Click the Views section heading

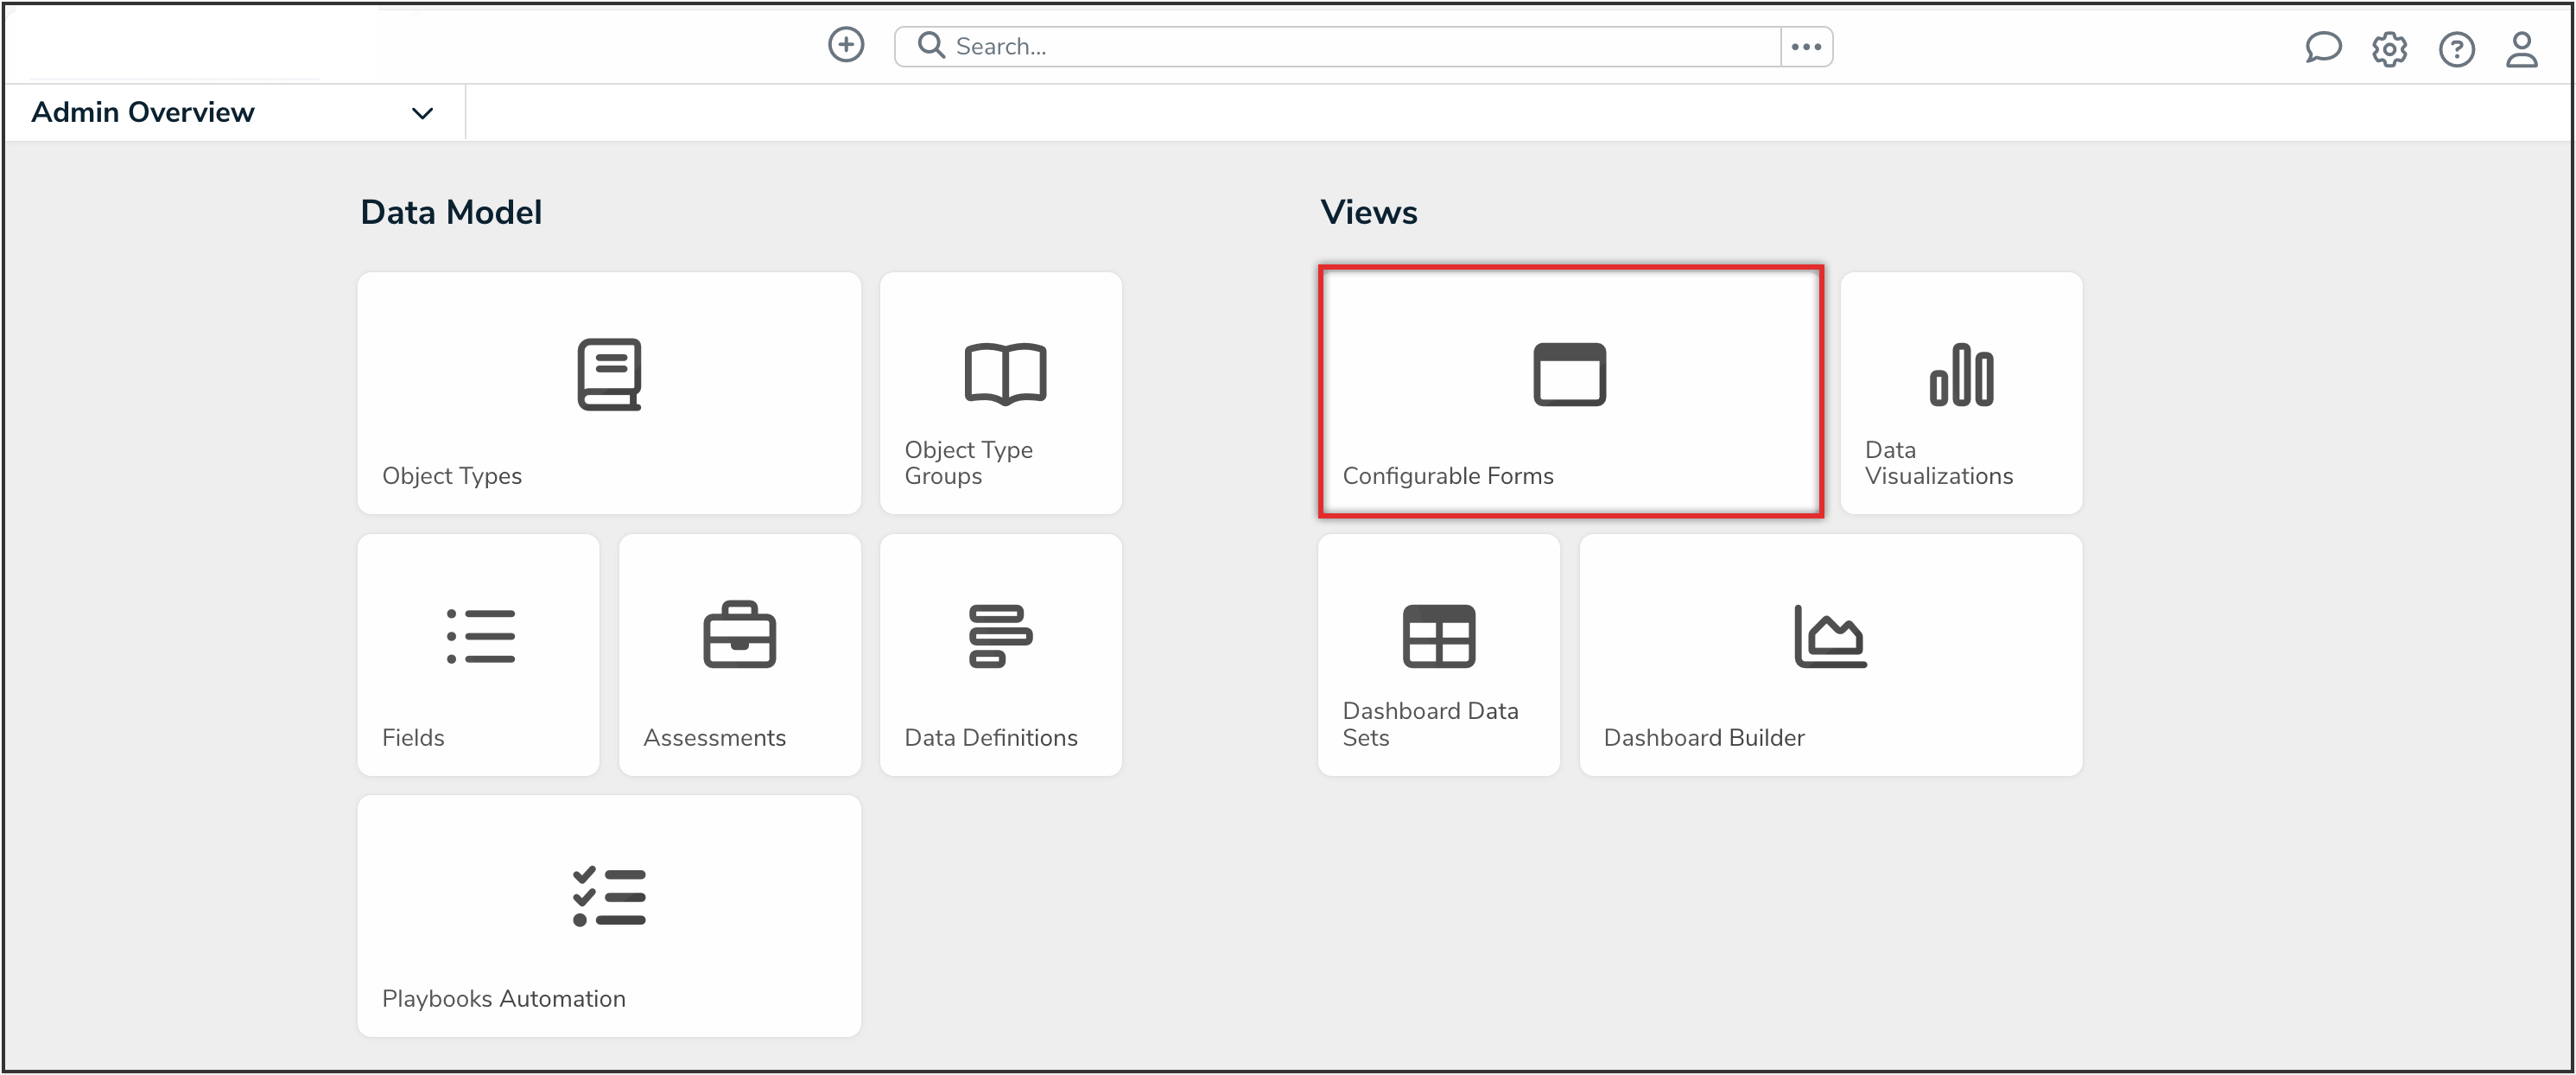1368,211
